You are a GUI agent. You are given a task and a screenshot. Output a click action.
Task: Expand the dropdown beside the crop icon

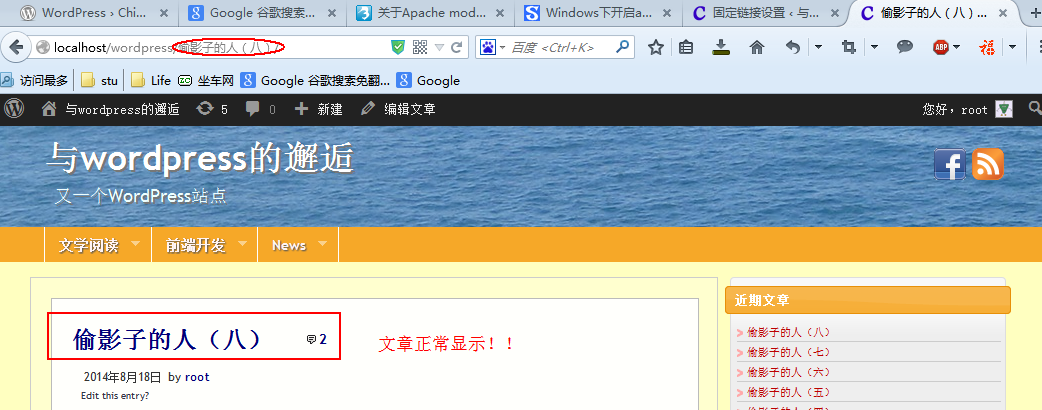click(x=874, y=47)
